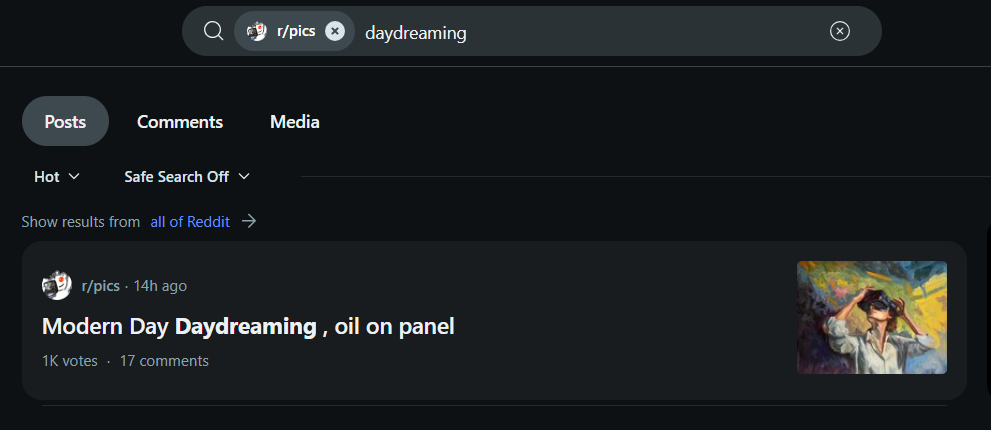Image resolution: width=991 pixels, height=430 pixels.
Task: Click the 17 comments count
Action: point(164,361)
